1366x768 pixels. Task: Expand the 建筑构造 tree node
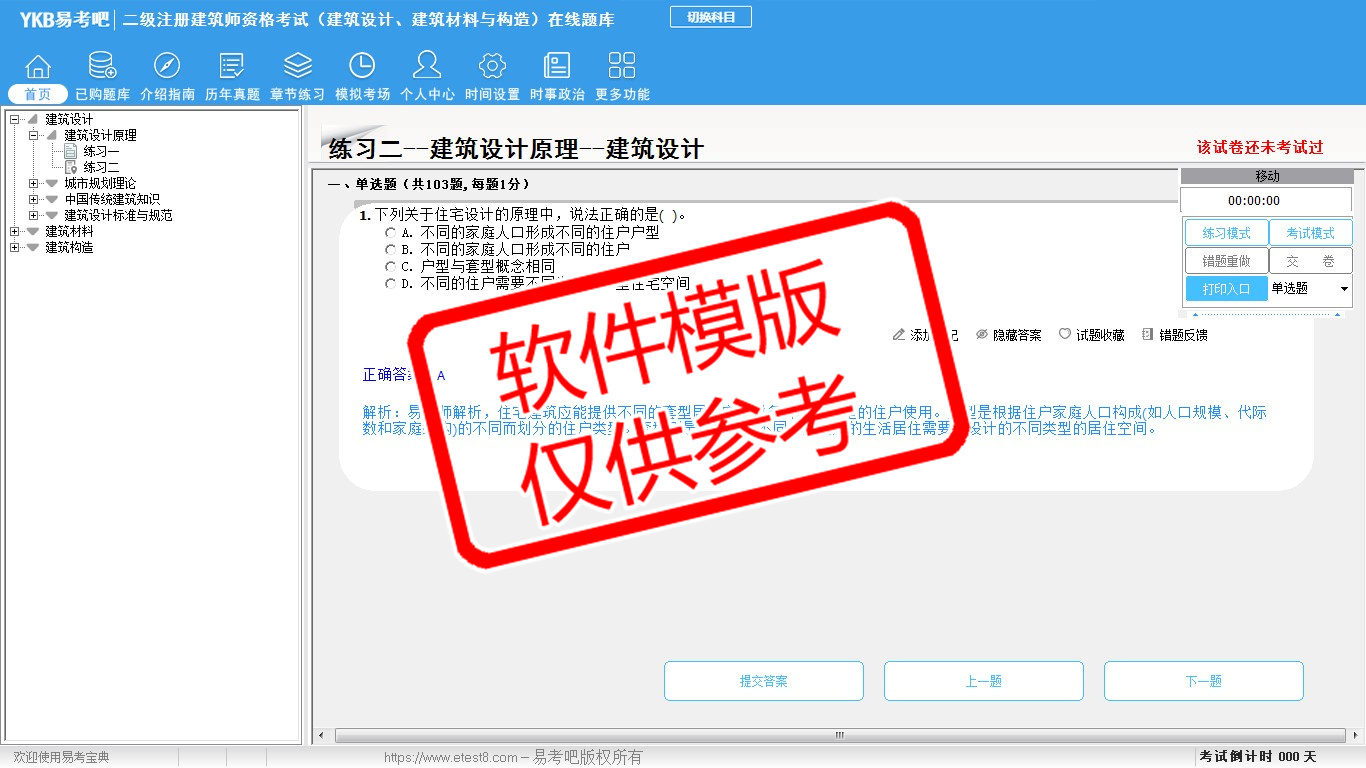pyautogui.click(x=14, y=247)
